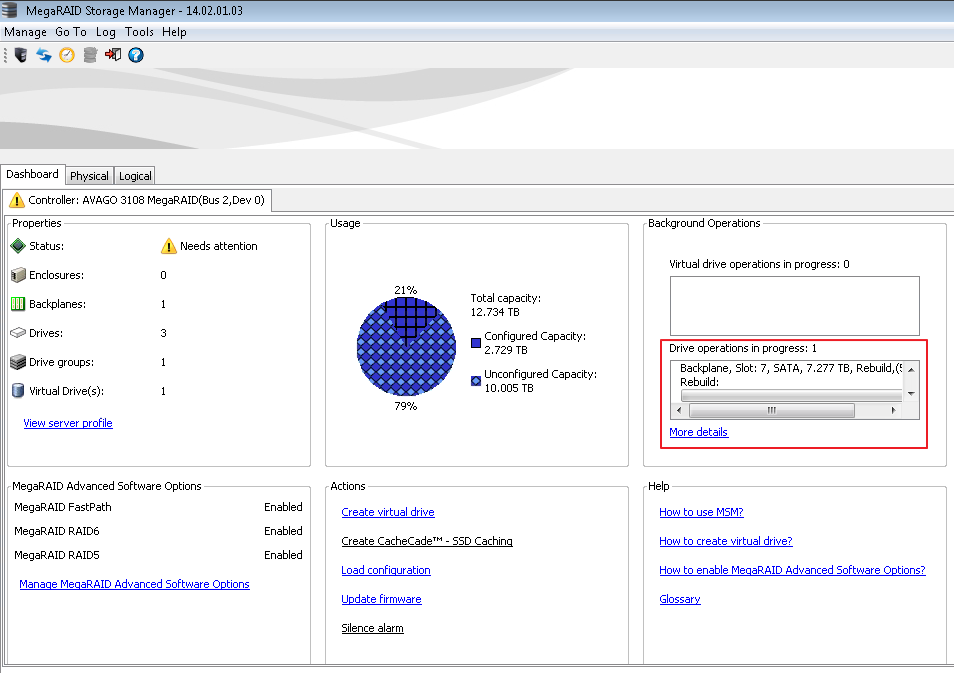Click Manage MegaRAID Advanced Software Options link
Viewport: 954px width, 673px height.
coord(134,584)
